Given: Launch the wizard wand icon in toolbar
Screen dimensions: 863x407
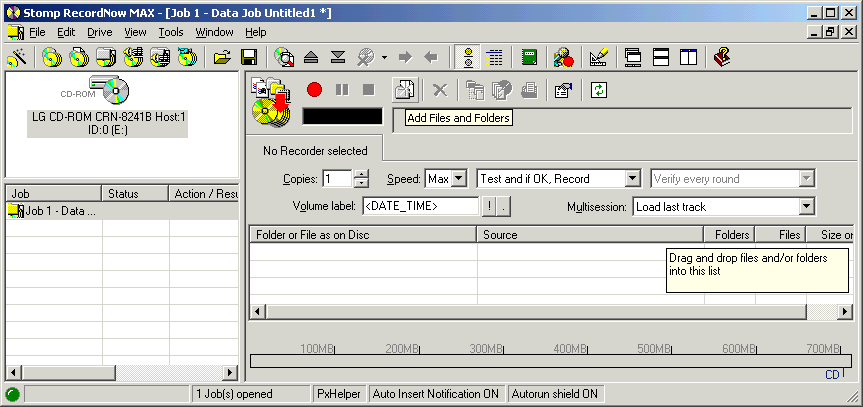Looking at the screenshot, I should click(16, 57).
